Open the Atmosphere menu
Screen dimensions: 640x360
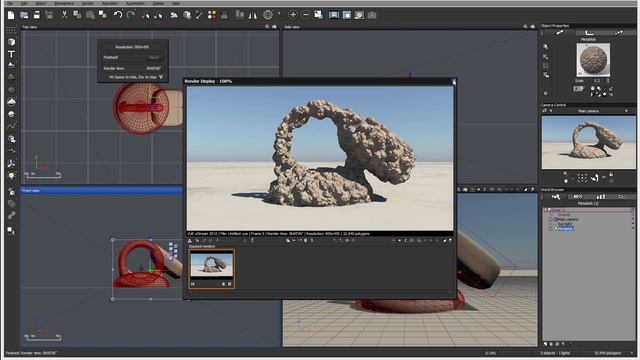pos(64,3)
